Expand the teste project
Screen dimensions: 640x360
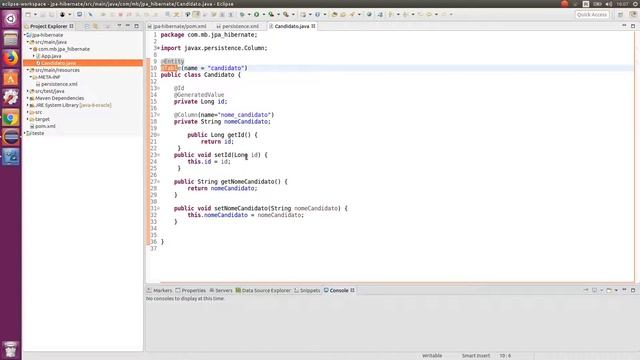coord(25,133)
